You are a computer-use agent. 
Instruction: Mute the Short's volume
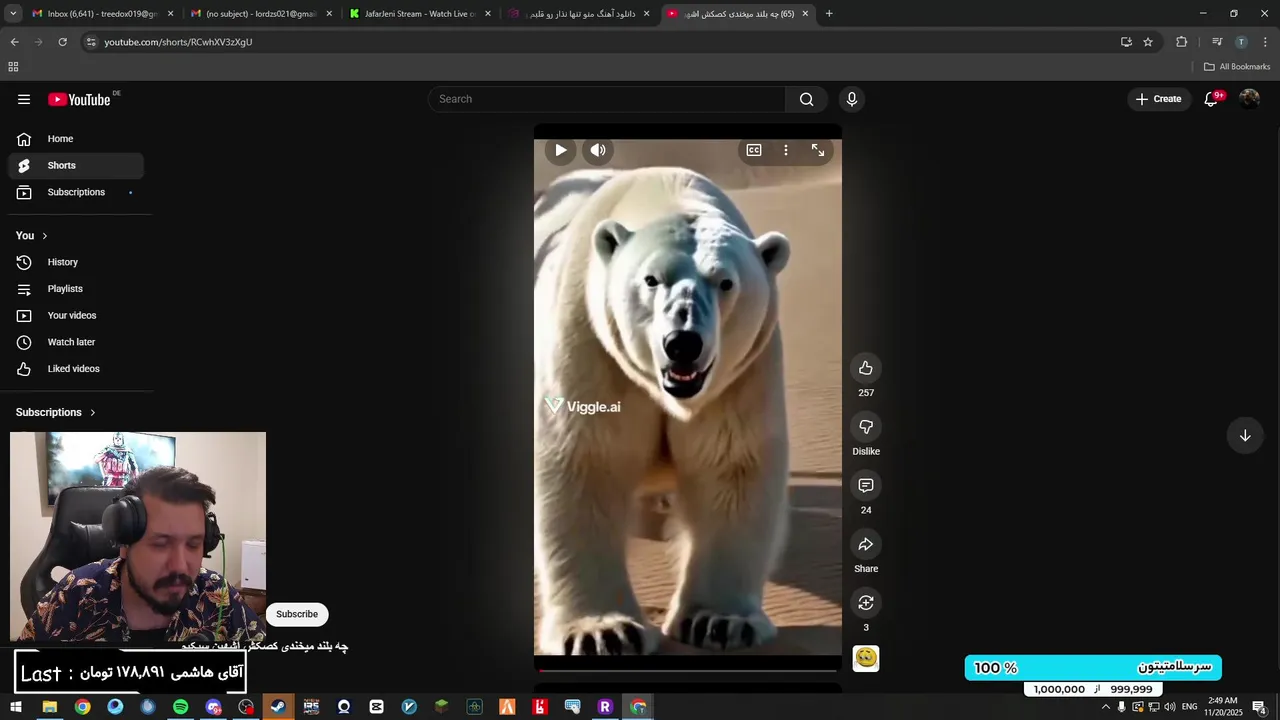[x=598, y=150]
